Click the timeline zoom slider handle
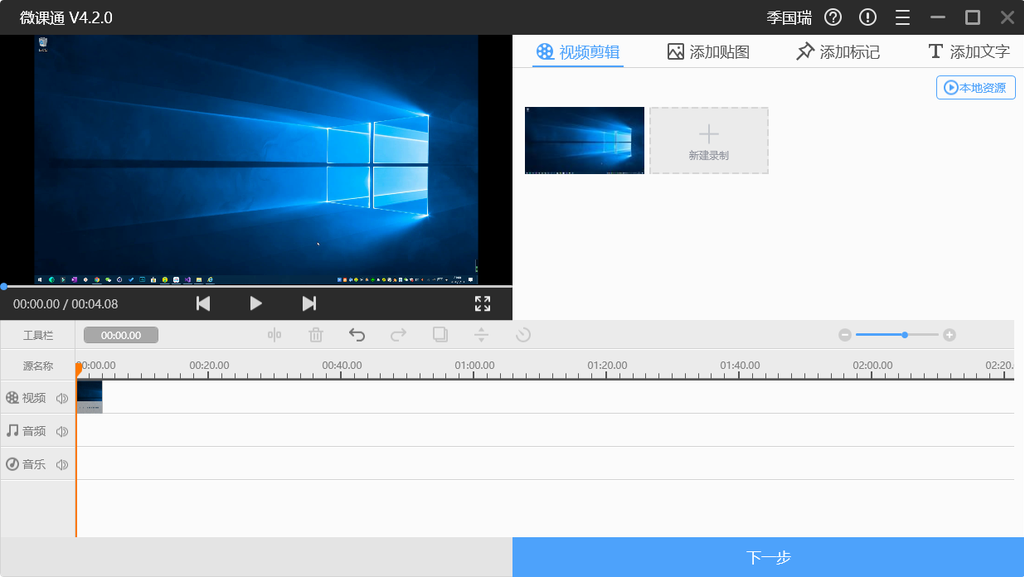Screen dimensions: 1024x577 [x=904, y=335]
